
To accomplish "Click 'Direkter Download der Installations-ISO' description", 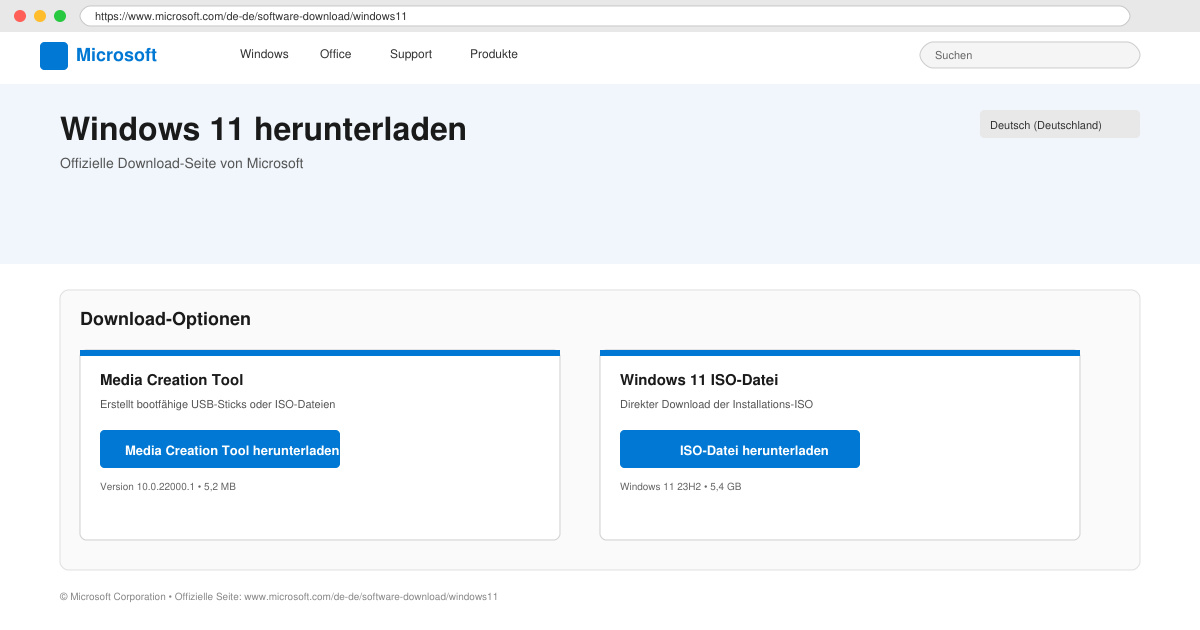I will (x=717, y=405).
